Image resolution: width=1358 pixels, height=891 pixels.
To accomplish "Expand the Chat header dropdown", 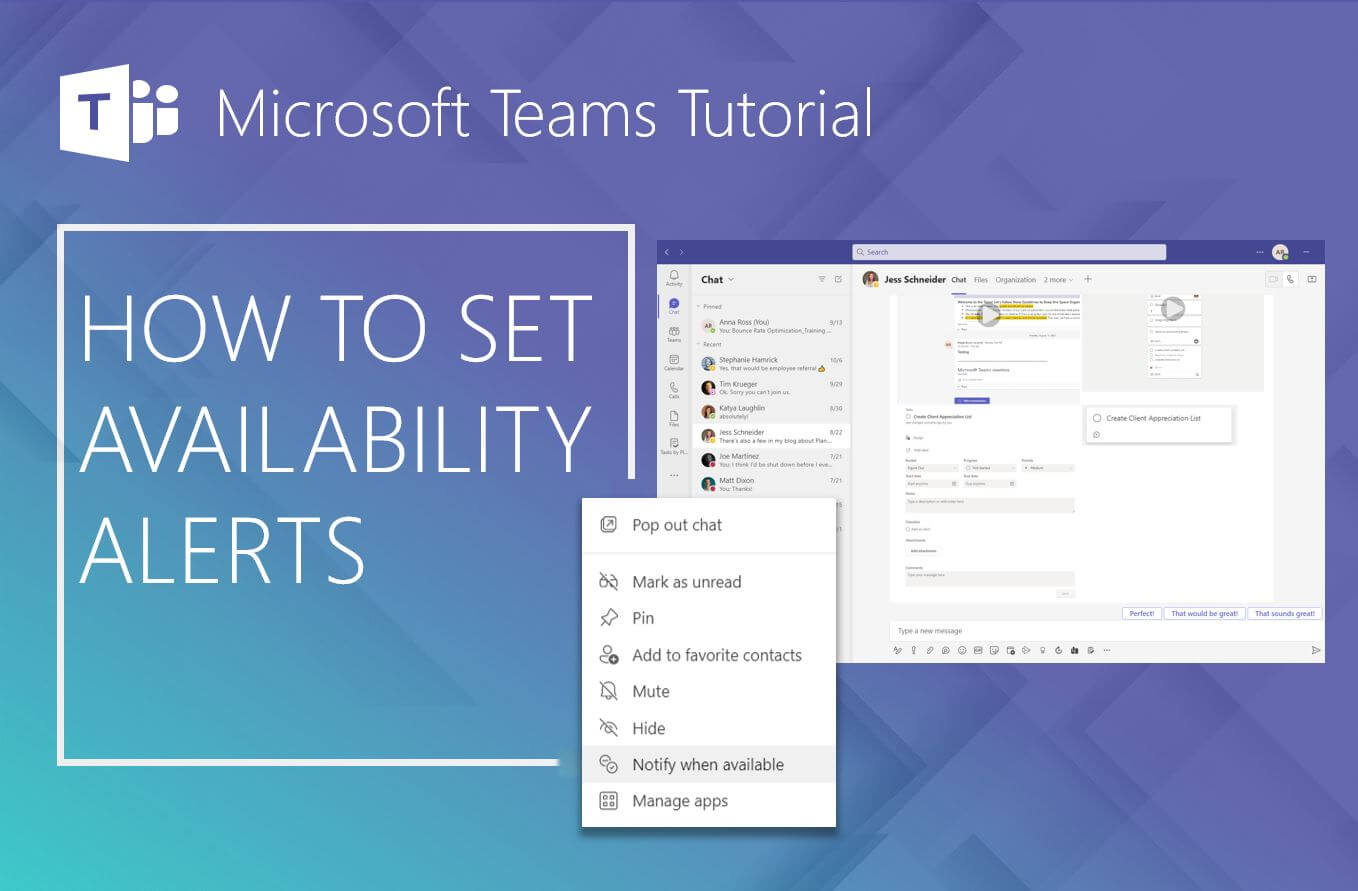I will [730, 280].
